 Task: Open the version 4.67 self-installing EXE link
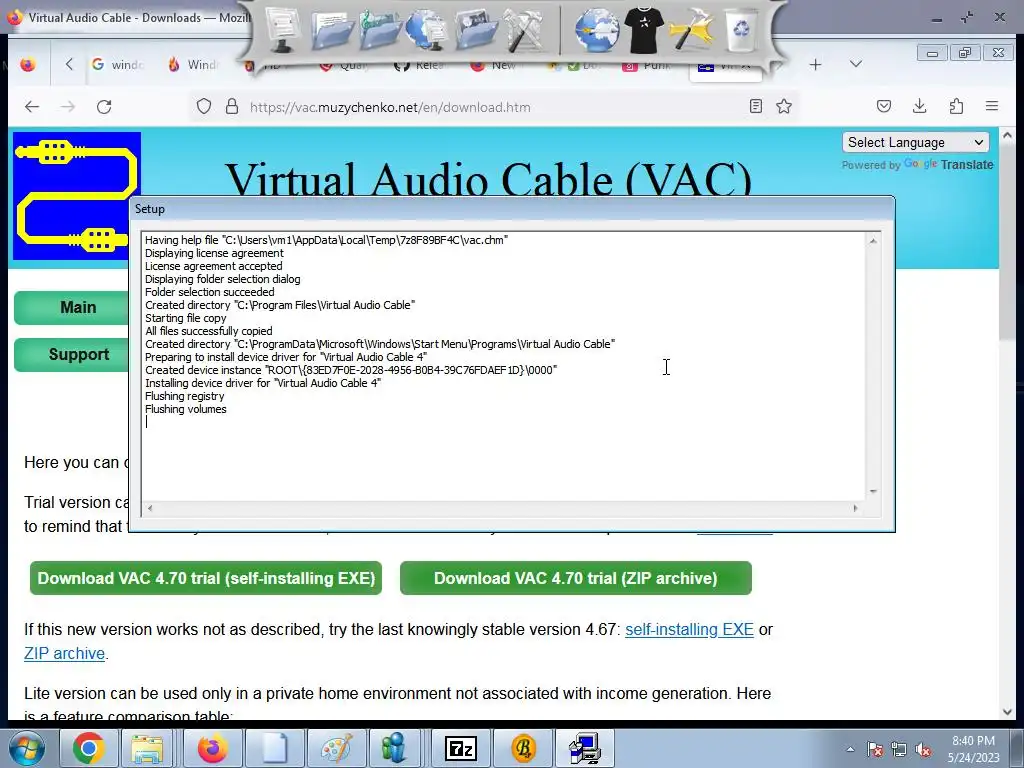click(689, 630)
